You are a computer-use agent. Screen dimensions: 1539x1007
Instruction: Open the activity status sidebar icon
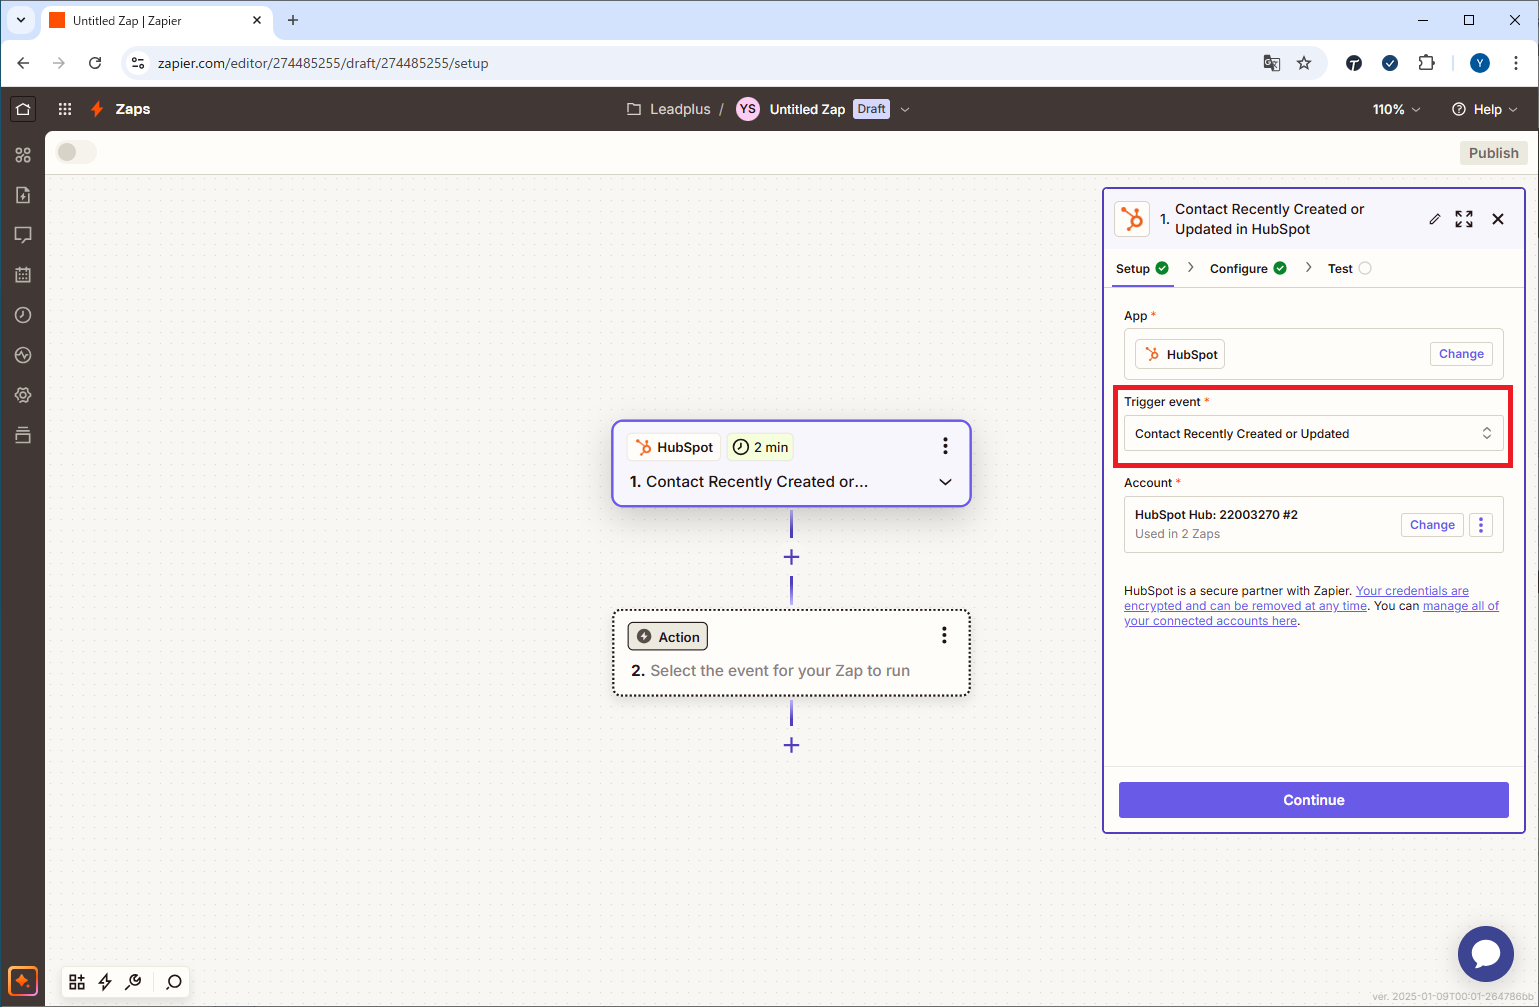(23, 355)
